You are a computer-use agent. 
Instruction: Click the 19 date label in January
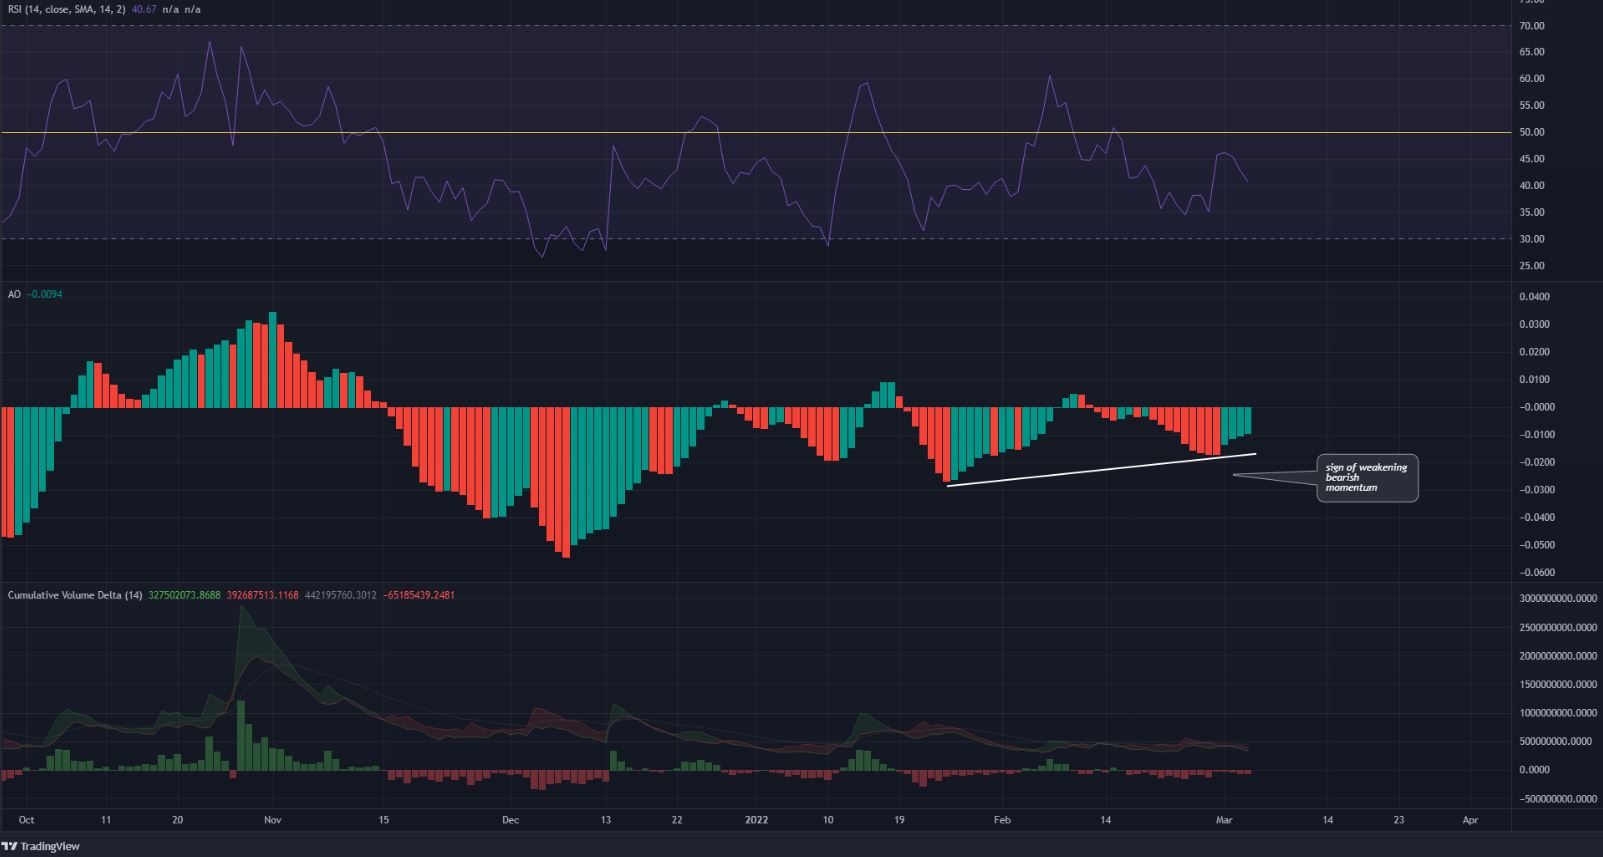point(899,820)
